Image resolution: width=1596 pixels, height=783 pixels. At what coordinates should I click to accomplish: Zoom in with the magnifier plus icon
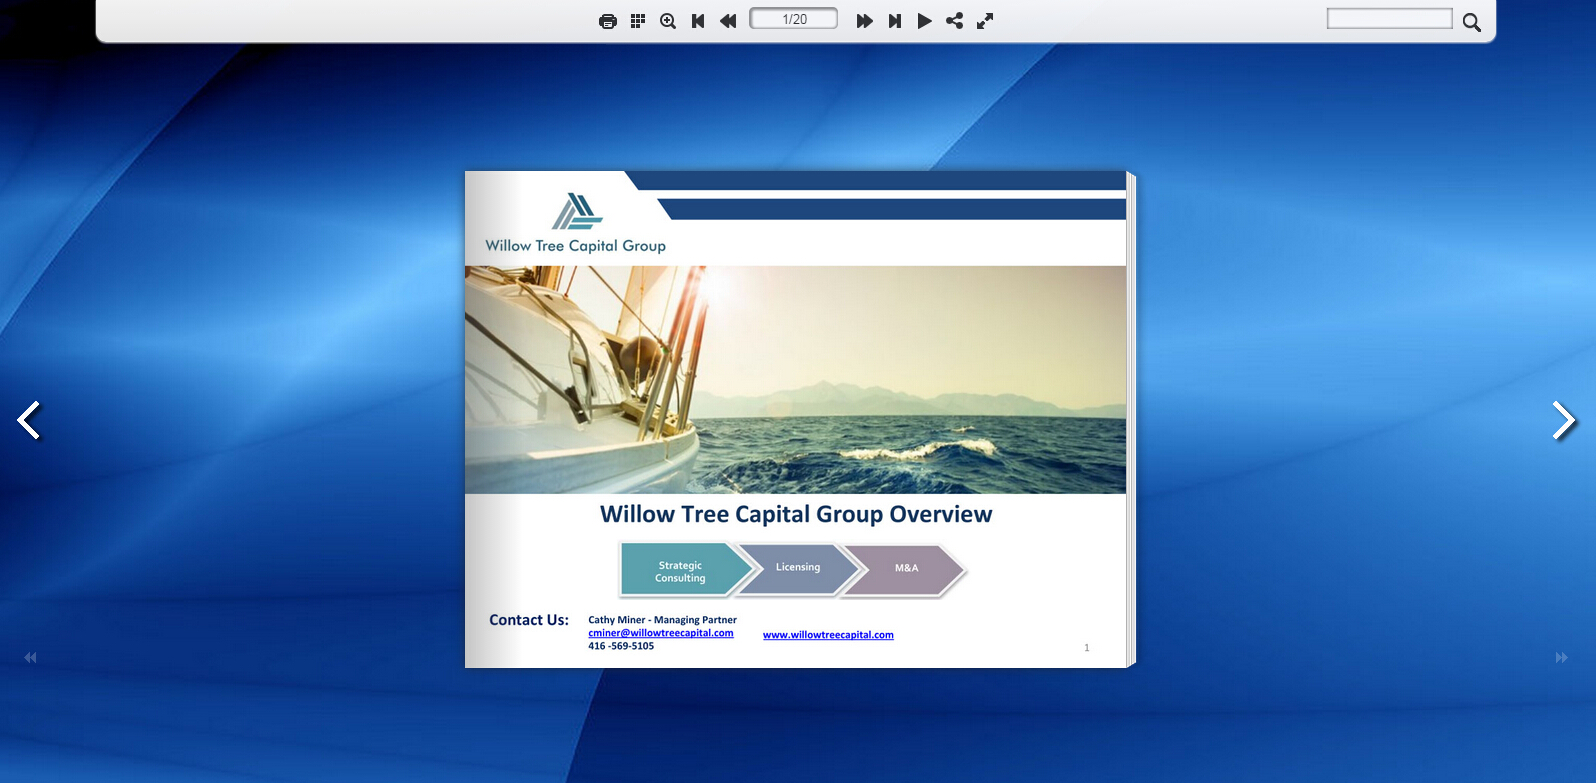pos(668,21)
